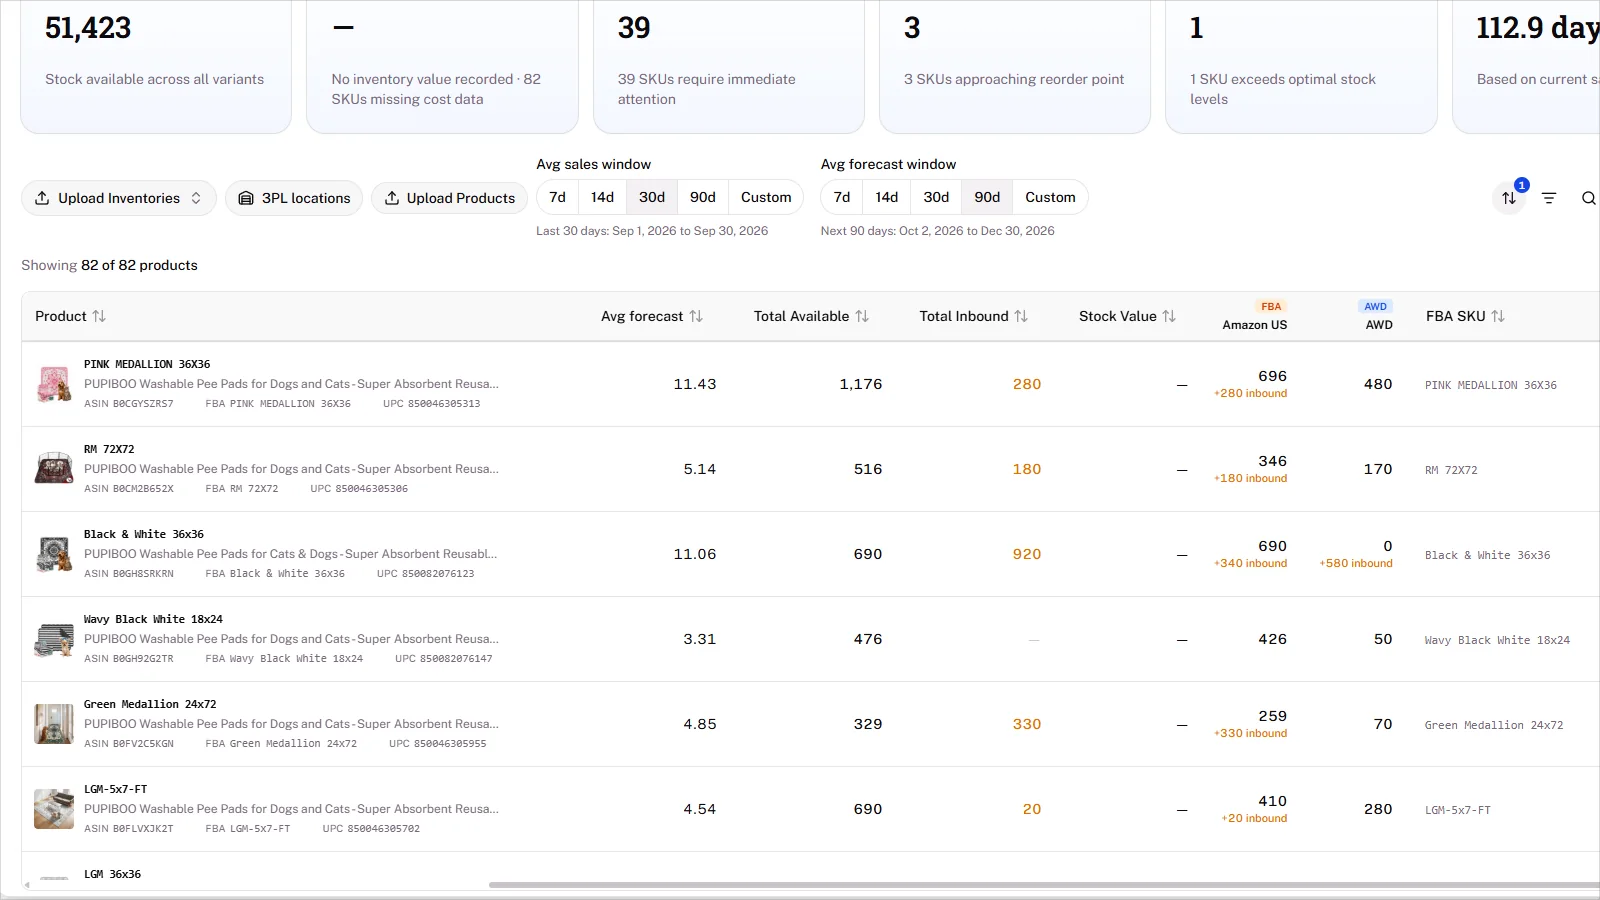Choose Custom avg sales window
Screen dimensions: 1600x900
pyautogui.click(x=766, y=197)
